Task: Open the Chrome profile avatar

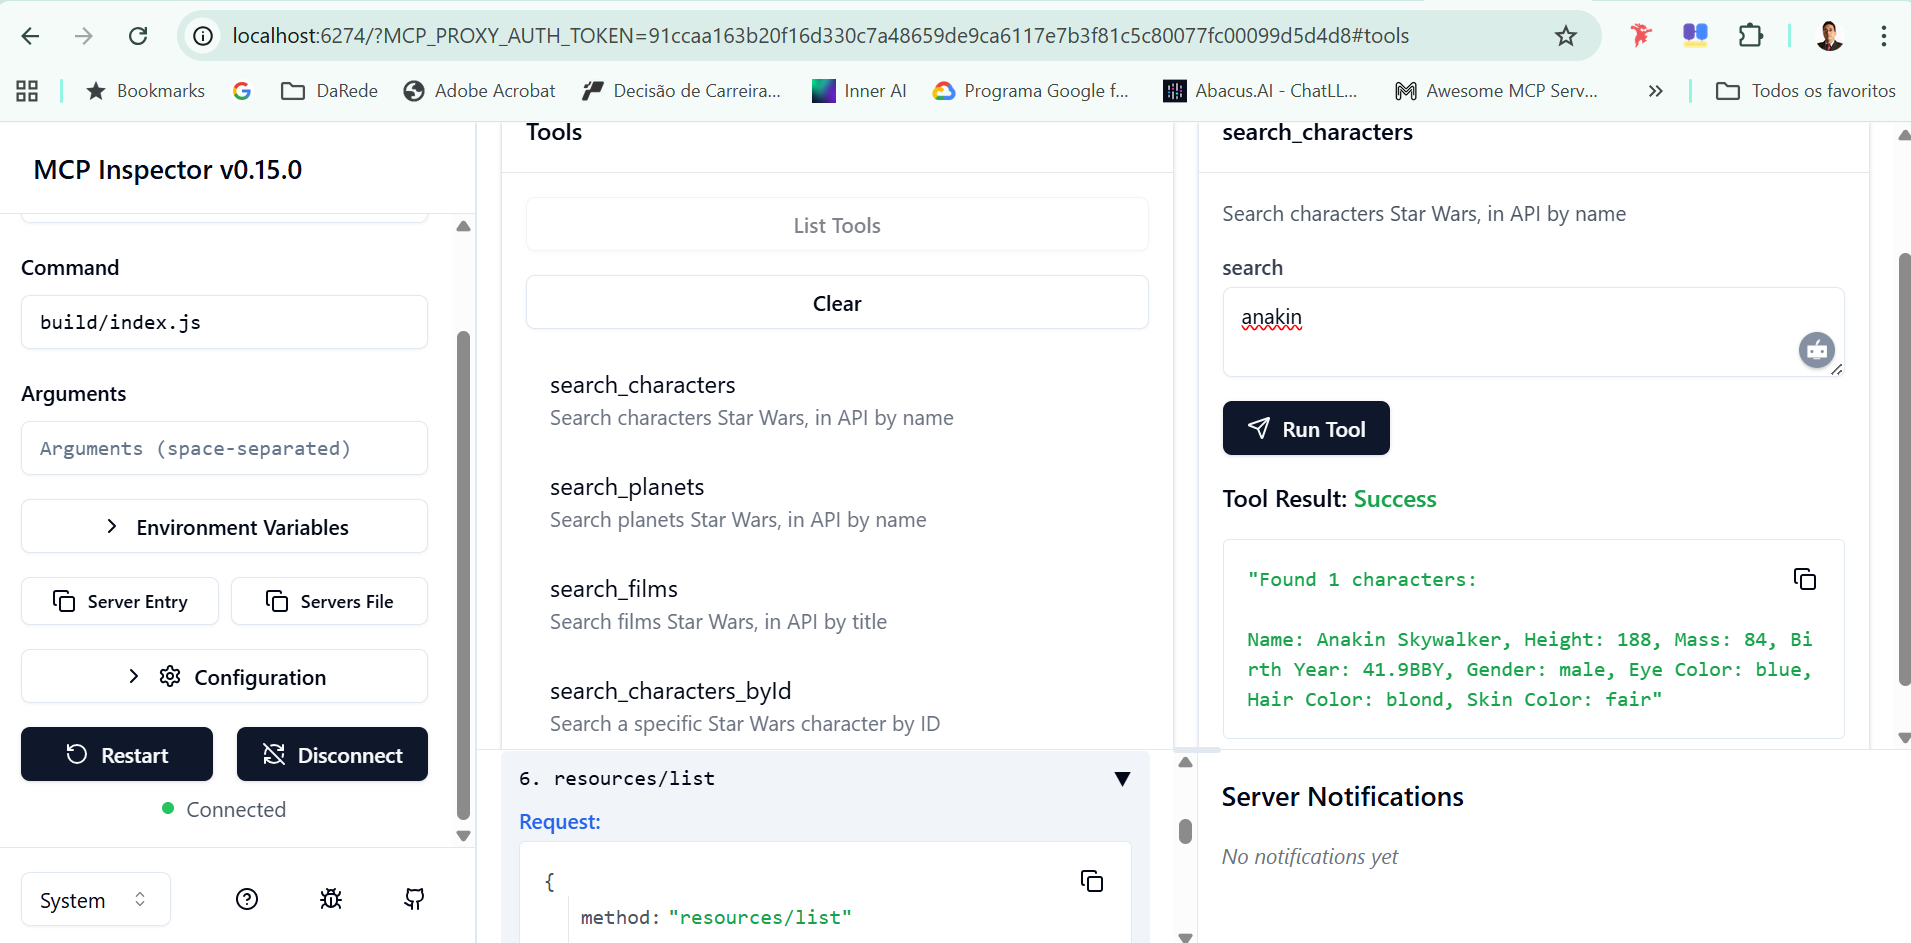Action: pyautogui.click(x=1830, y=36)
